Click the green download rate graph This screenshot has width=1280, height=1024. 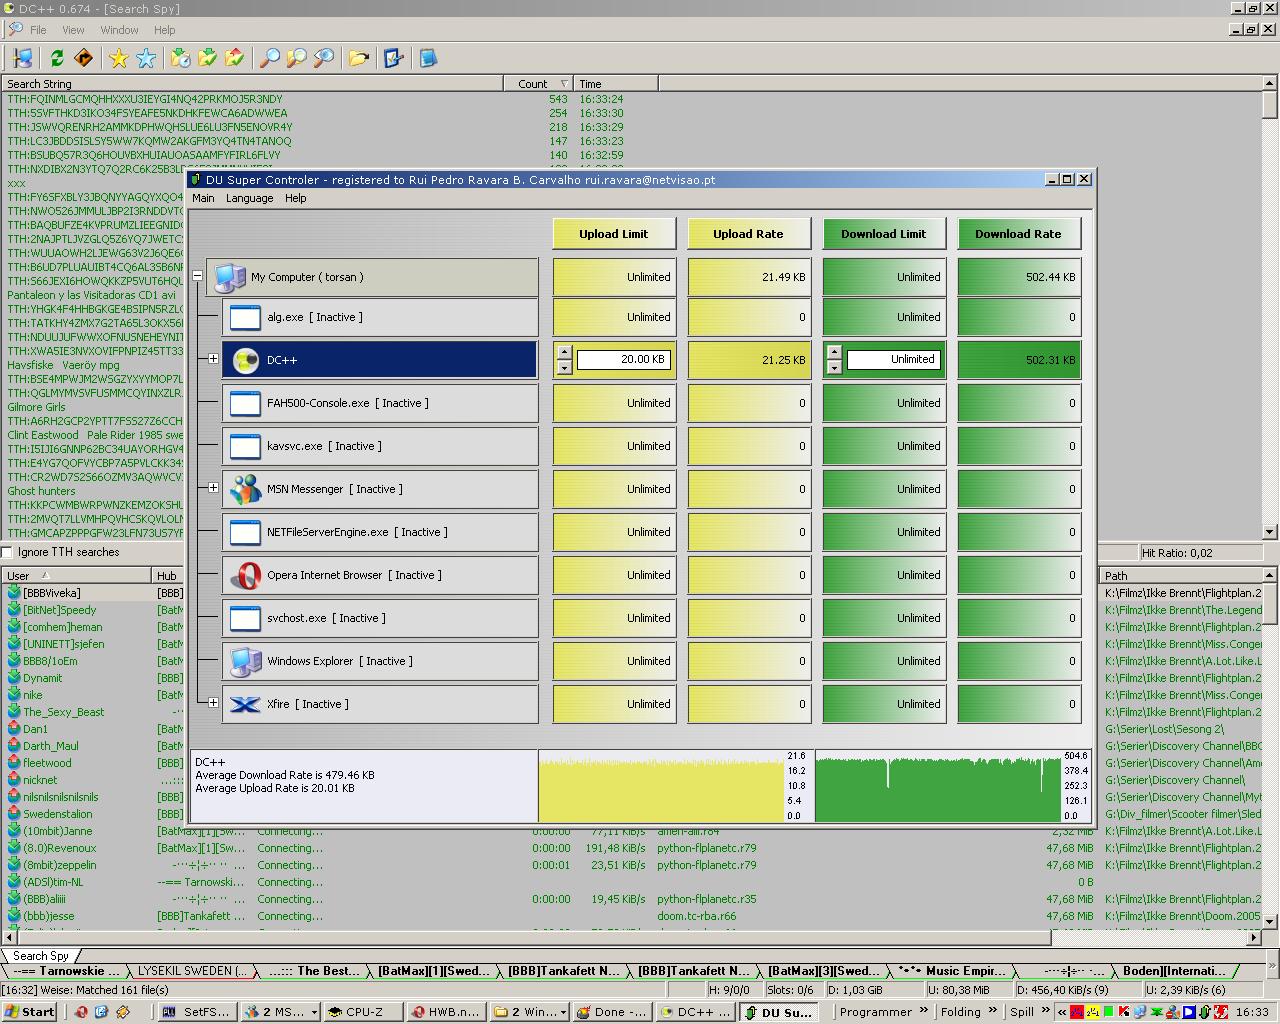coord(938,786)
